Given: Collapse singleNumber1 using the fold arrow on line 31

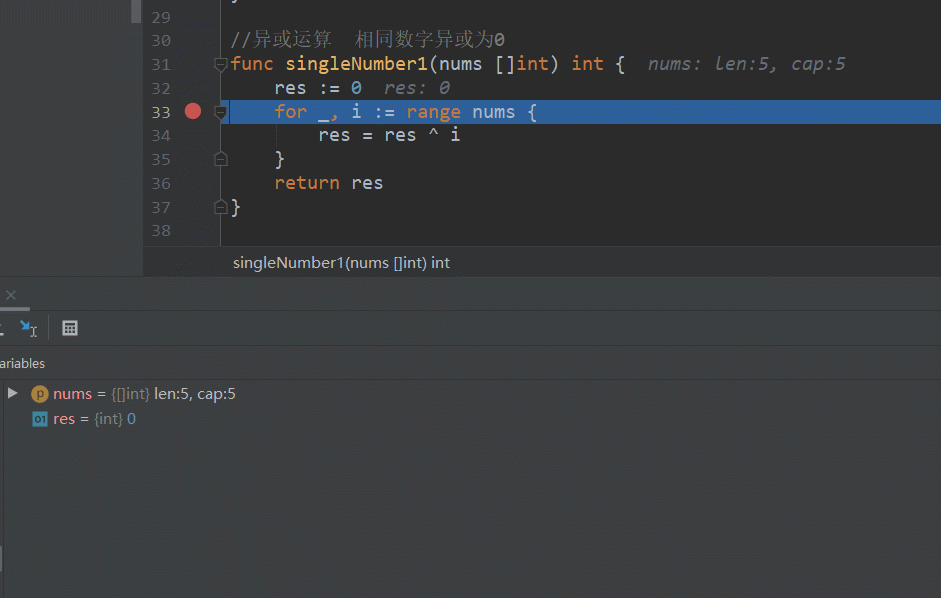Looking at the screenshot, I should point(220,64).
